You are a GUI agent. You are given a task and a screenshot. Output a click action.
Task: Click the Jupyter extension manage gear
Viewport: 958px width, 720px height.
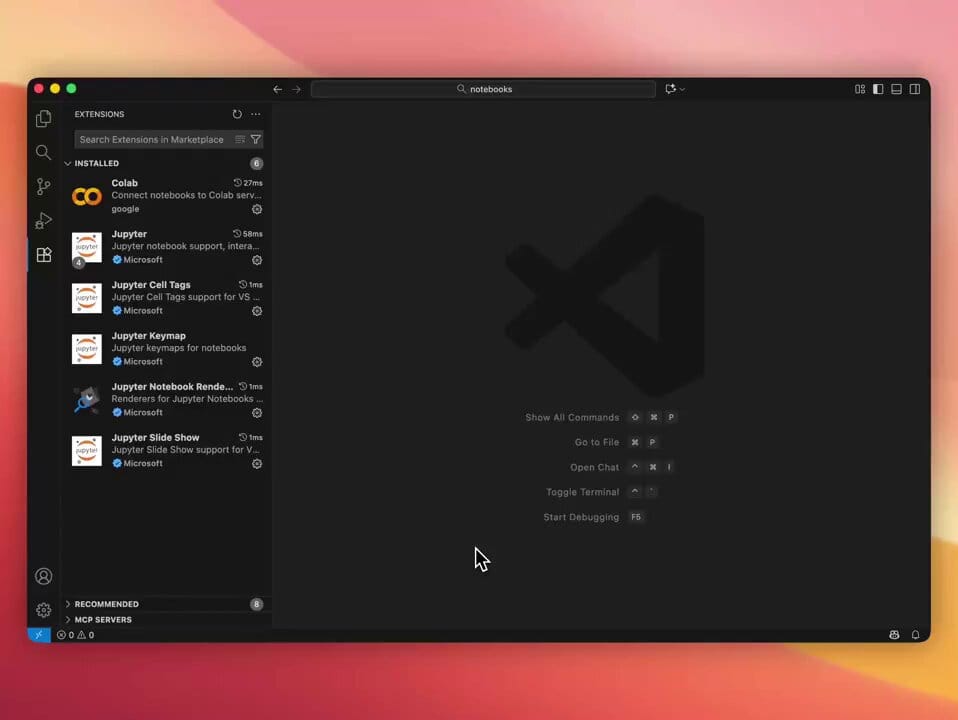pyautogui.click(x=257, y=260)
